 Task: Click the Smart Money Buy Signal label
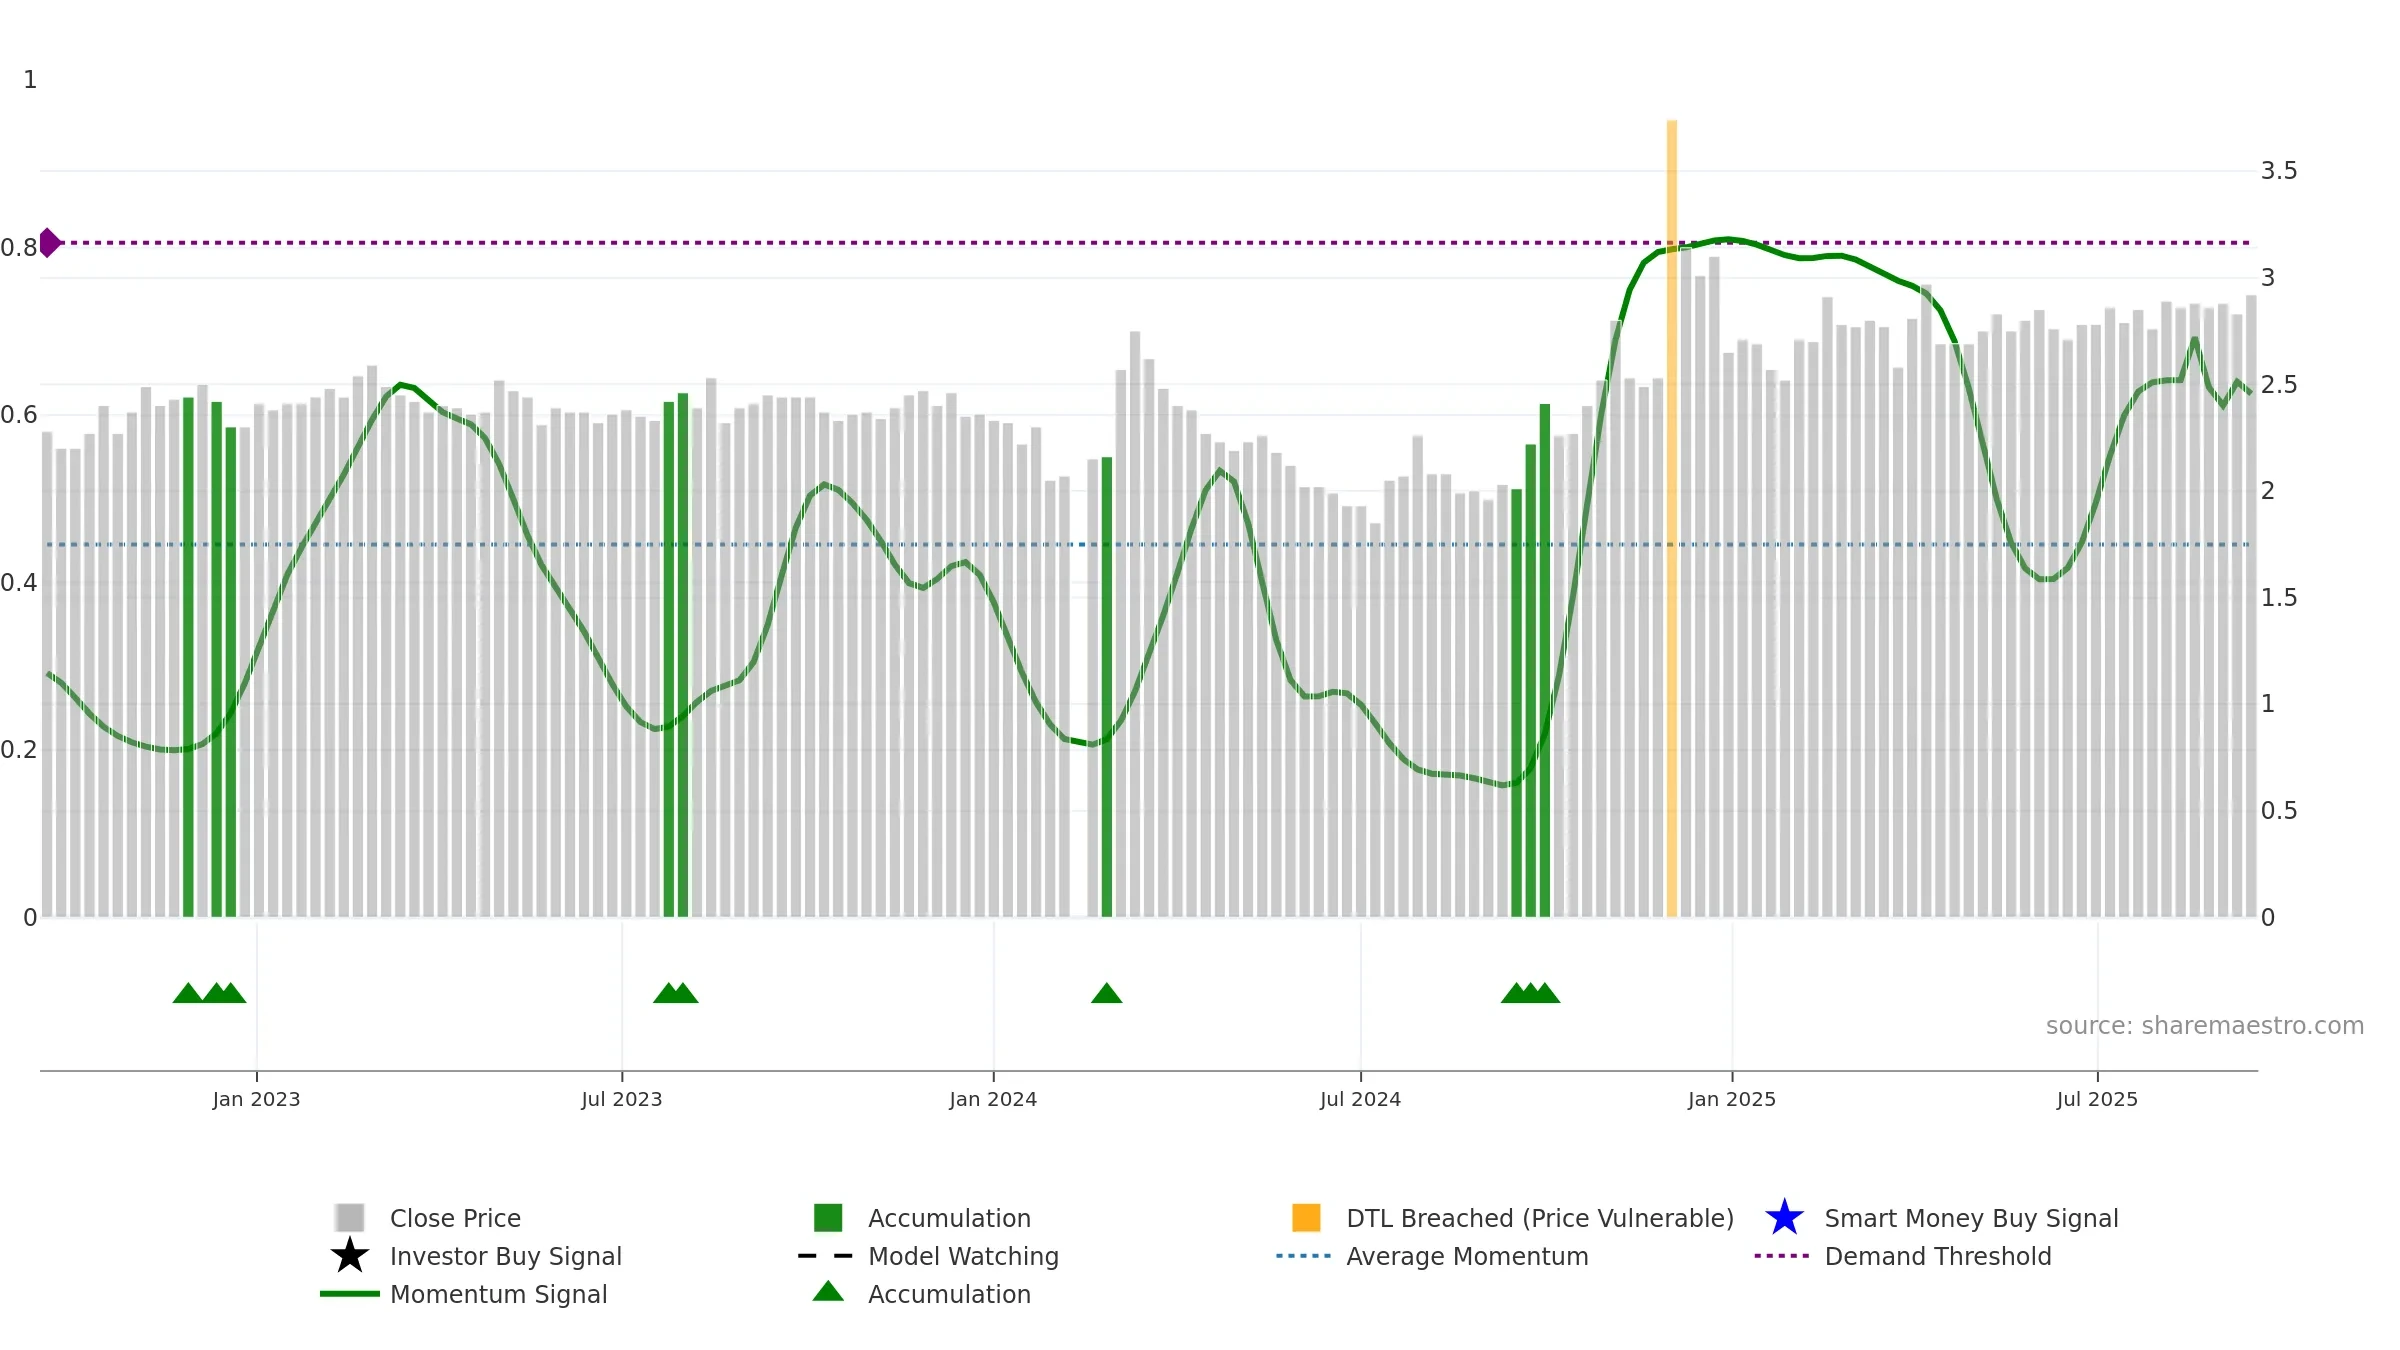coord(1971,1218)
